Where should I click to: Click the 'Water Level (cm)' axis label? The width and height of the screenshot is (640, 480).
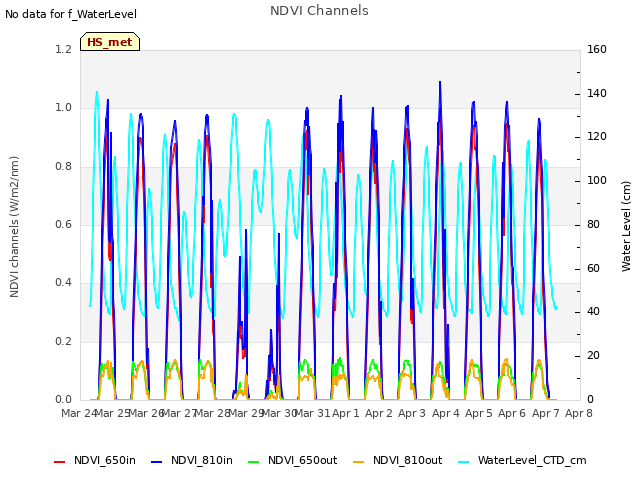pyautogui.click(x=626, y=227)
